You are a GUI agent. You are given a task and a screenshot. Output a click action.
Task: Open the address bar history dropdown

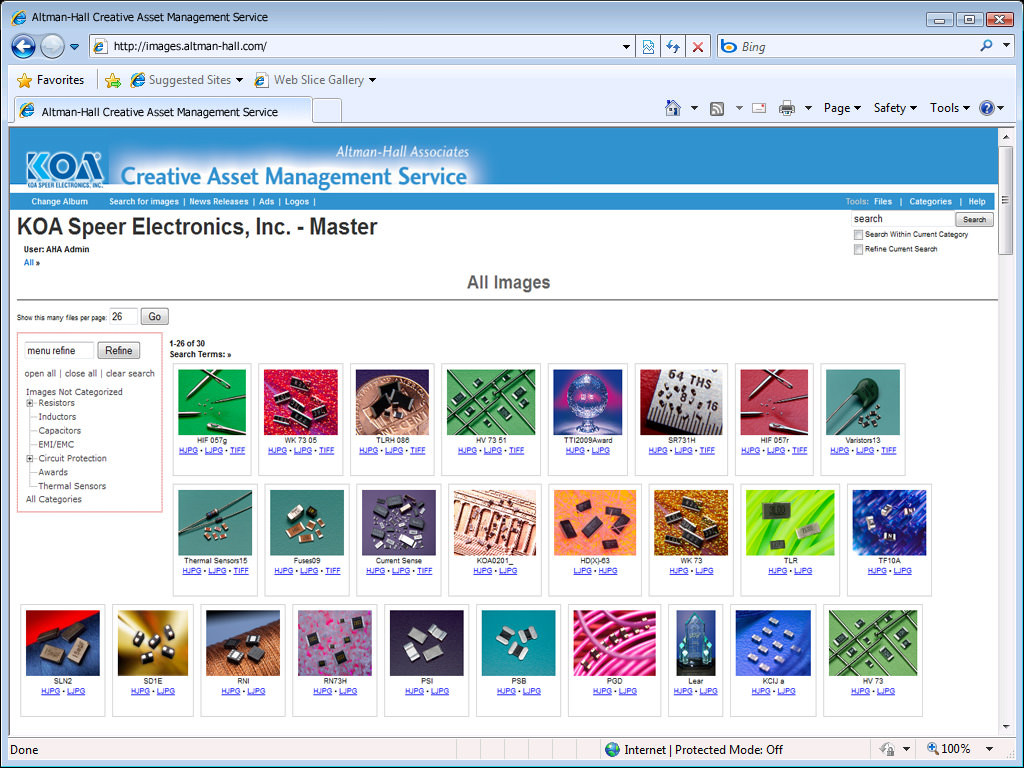[x=626, y=46]
